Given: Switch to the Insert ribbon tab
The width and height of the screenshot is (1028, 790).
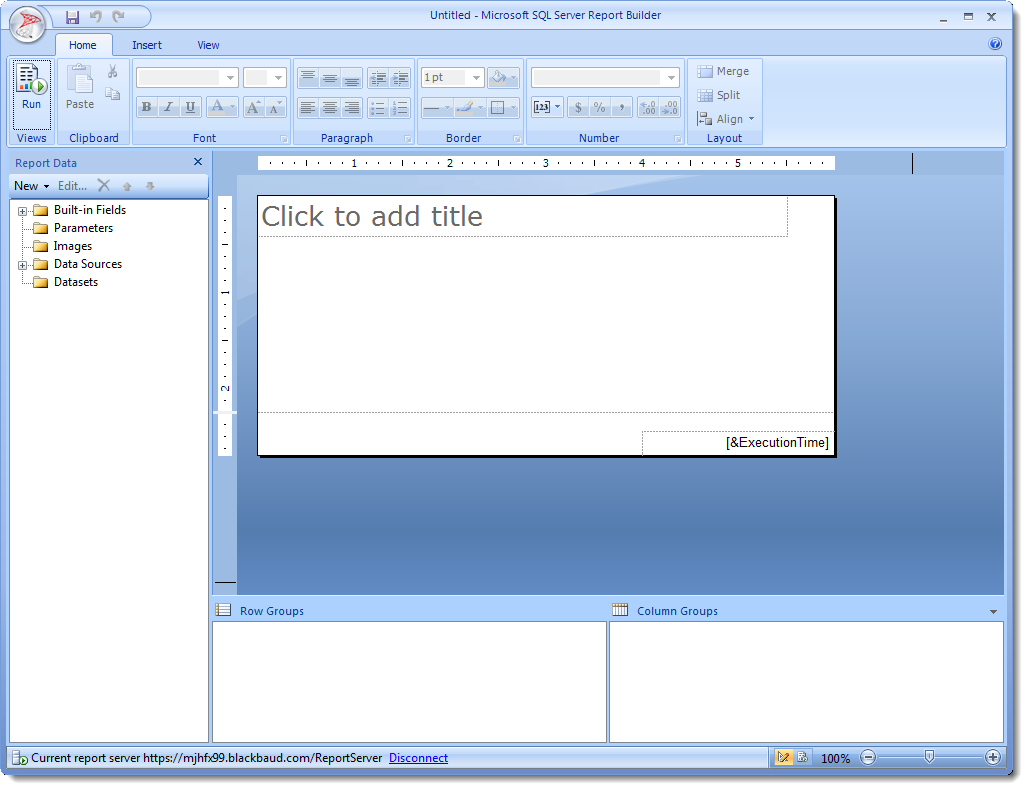Looking at the screenshot, I should click(x=147, y=45).
